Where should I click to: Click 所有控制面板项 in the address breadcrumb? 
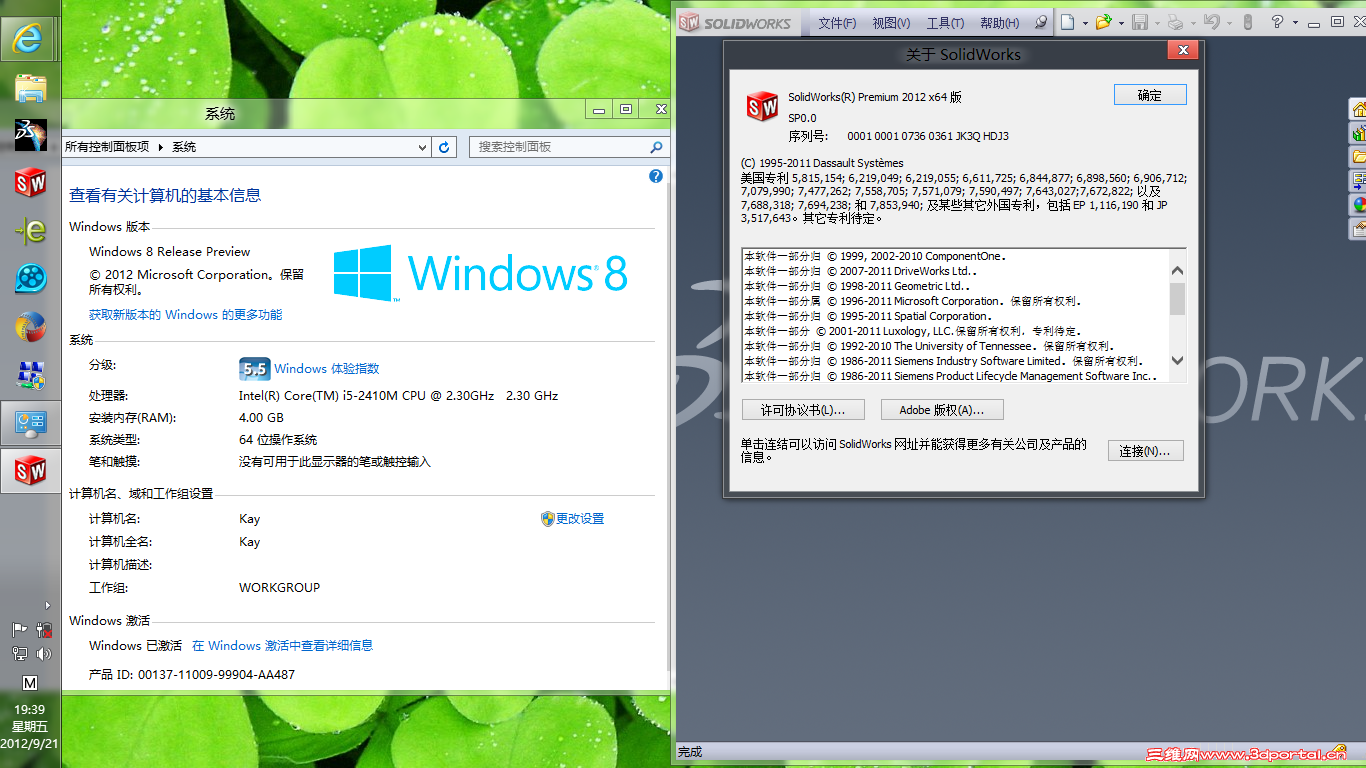107,147
